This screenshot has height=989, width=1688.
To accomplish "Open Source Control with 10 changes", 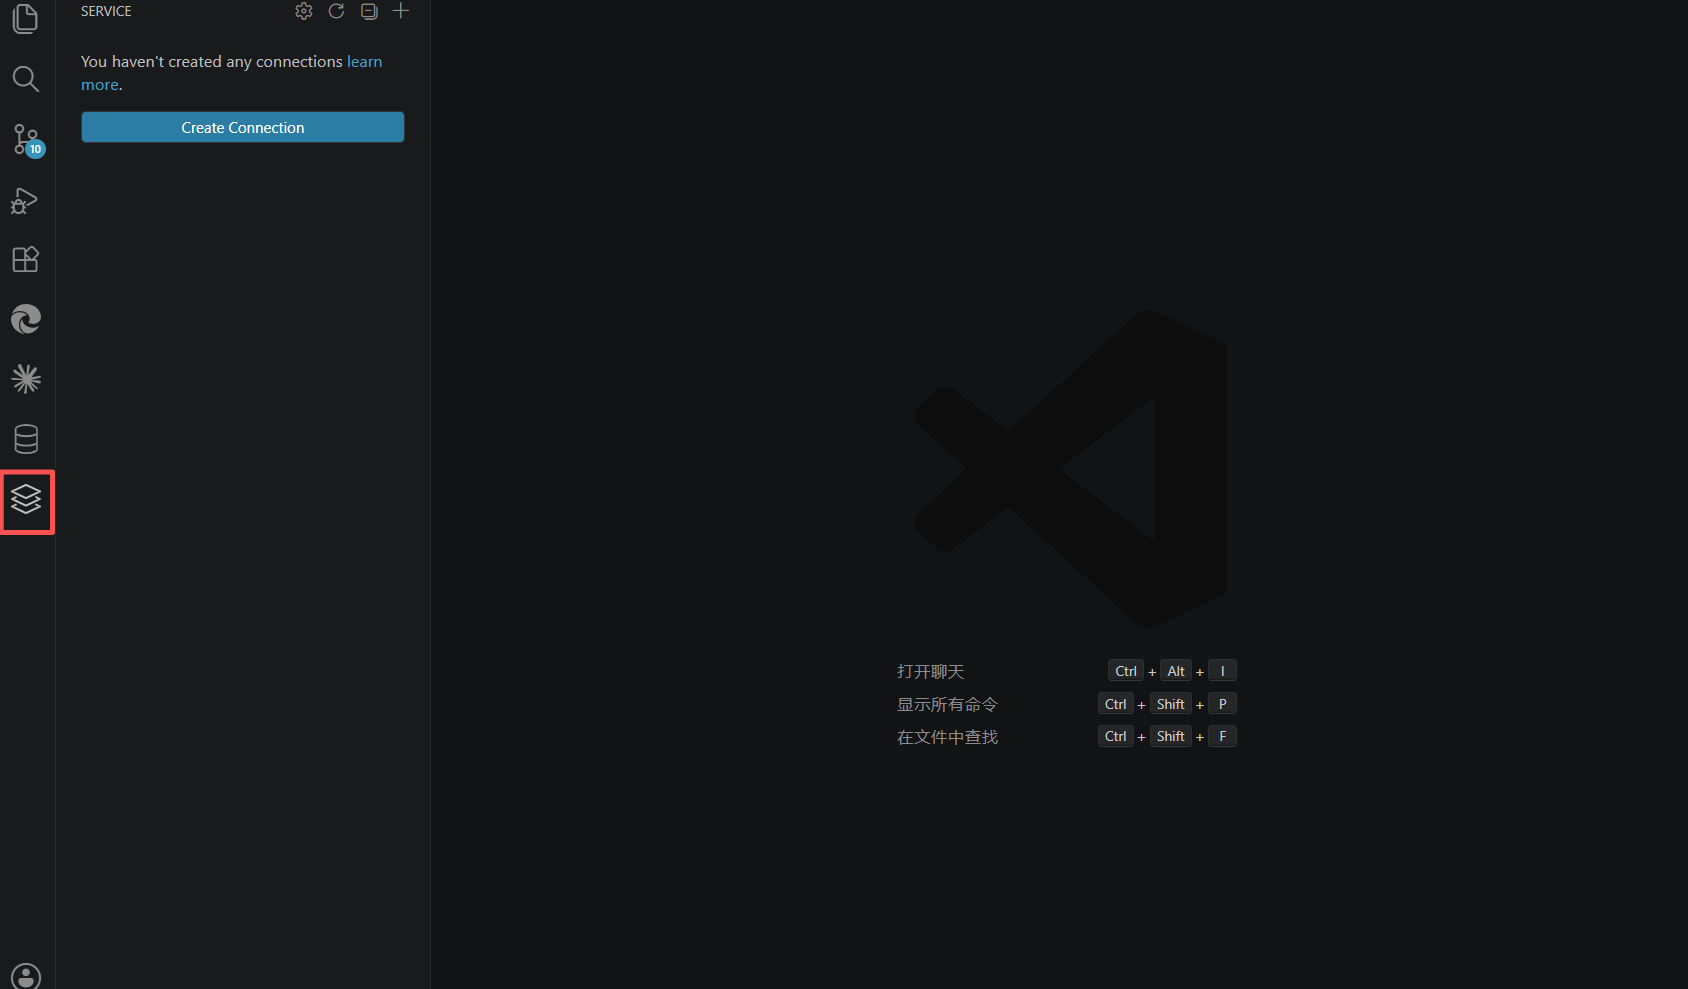I will coord(26,139).
